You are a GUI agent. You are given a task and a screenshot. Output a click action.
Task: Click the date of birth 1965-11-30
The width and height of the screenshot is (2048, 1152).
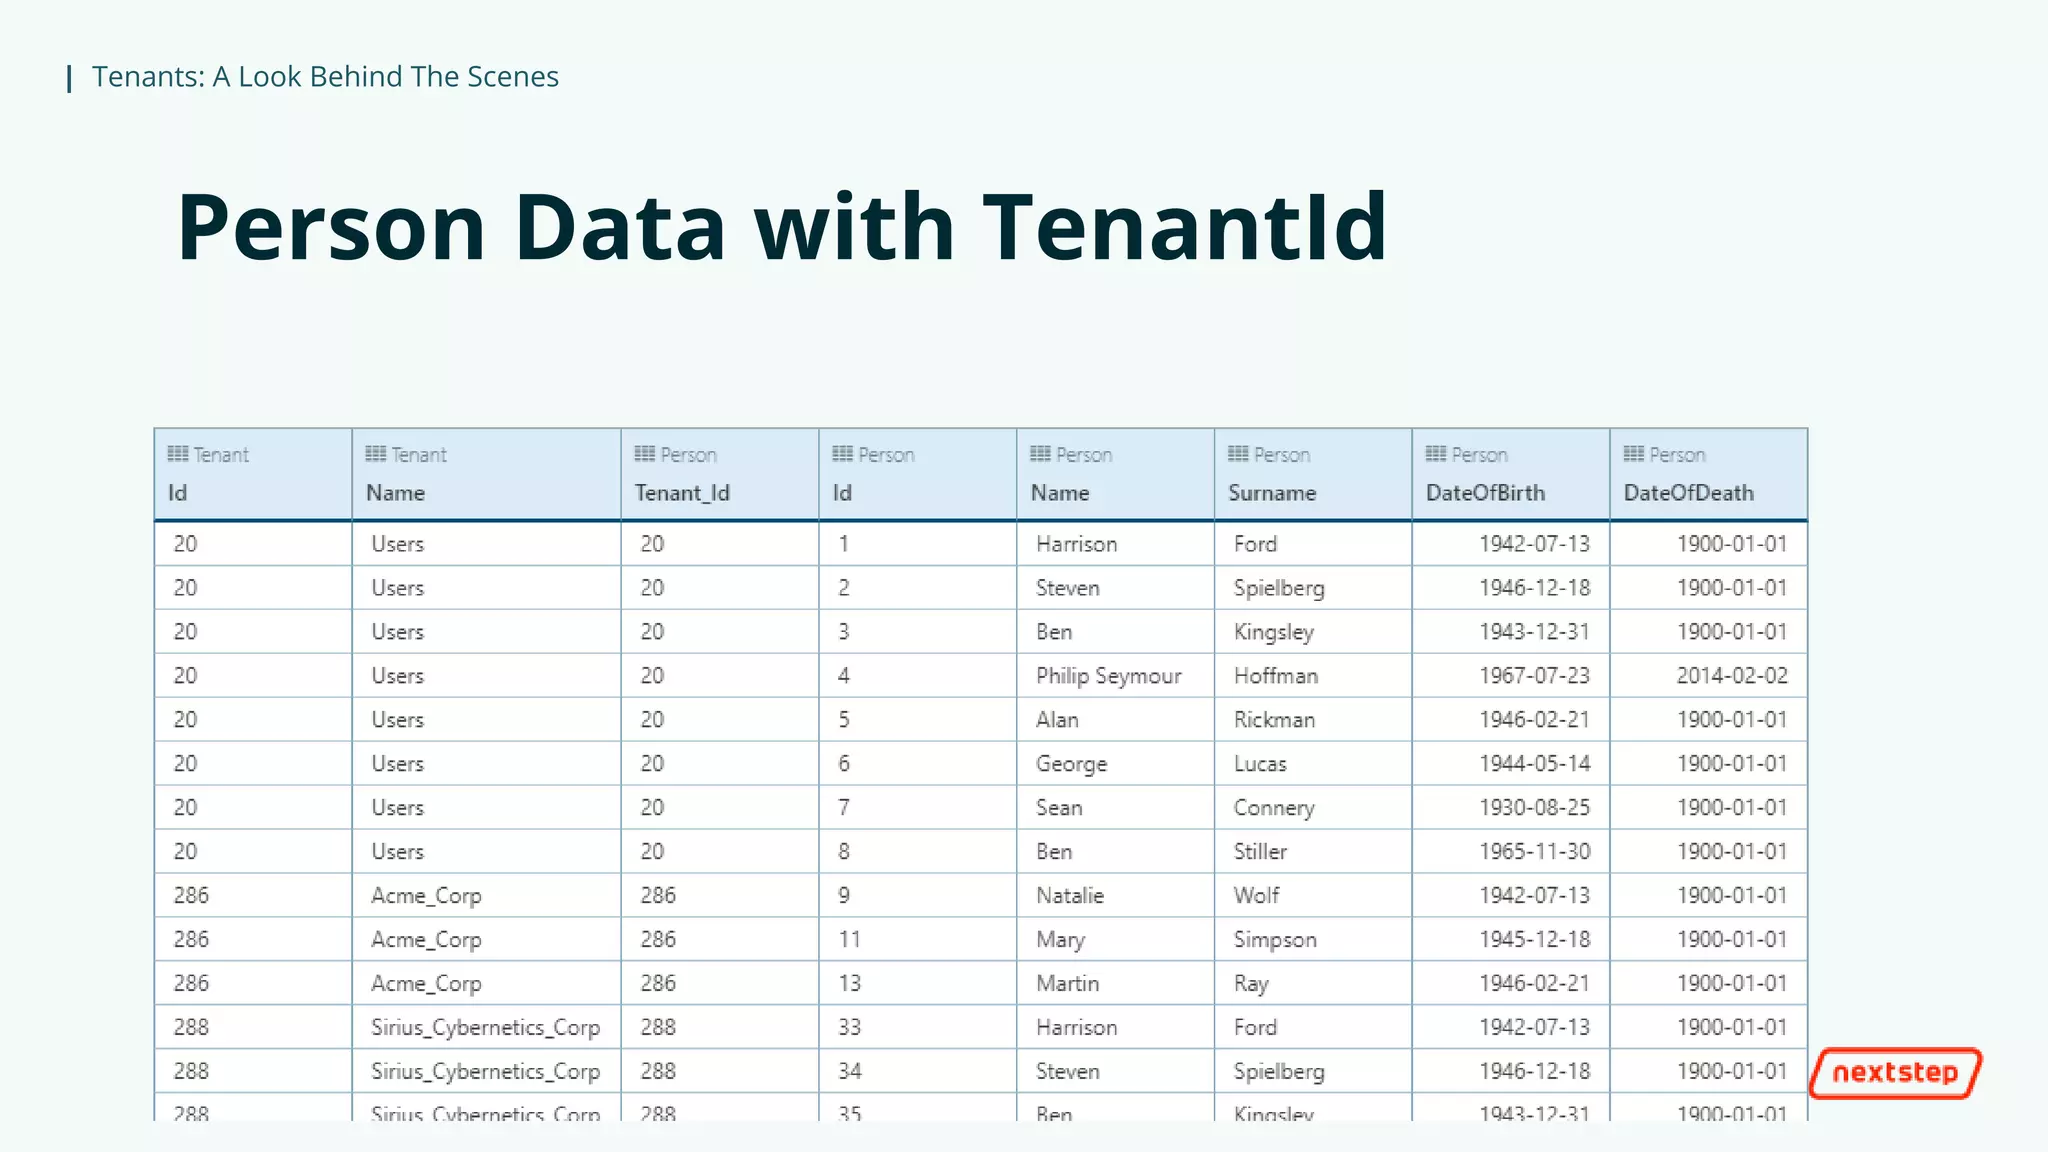[1534, 852]
